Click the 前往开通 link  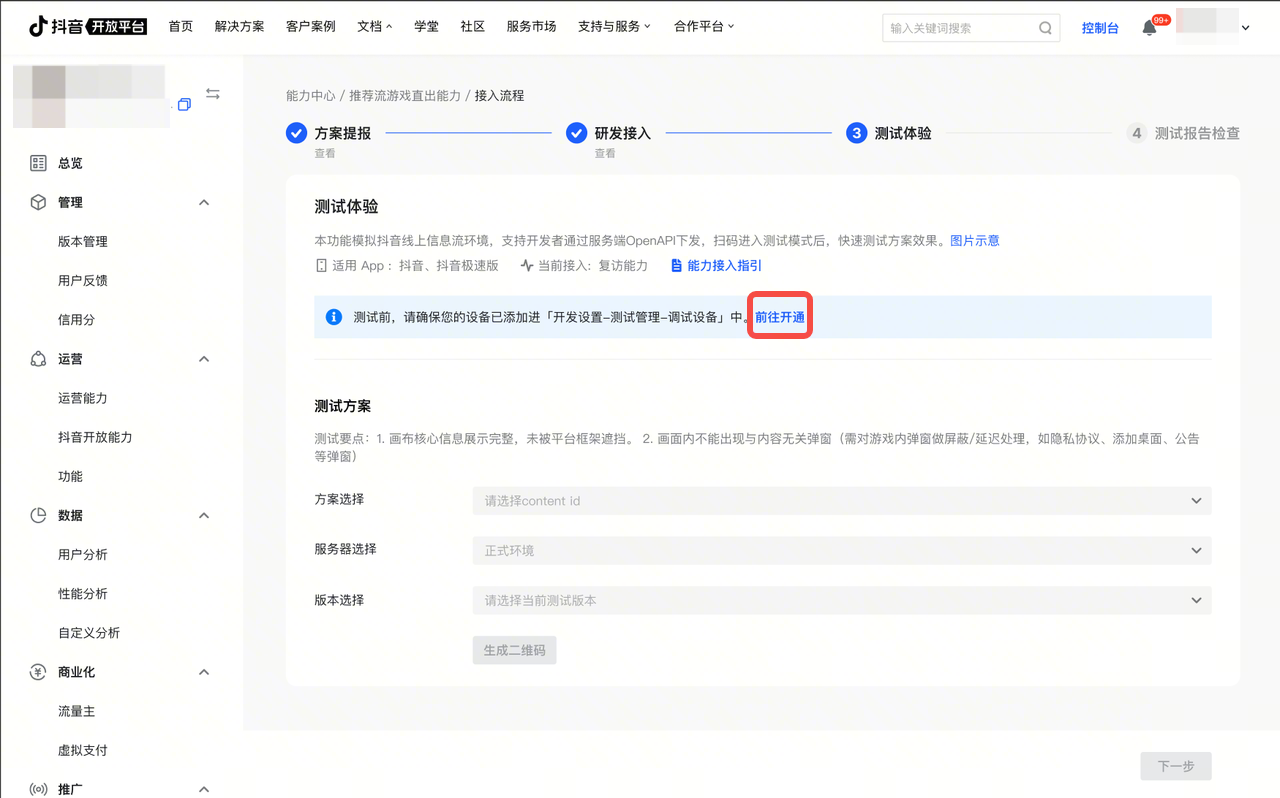(780, 317)
